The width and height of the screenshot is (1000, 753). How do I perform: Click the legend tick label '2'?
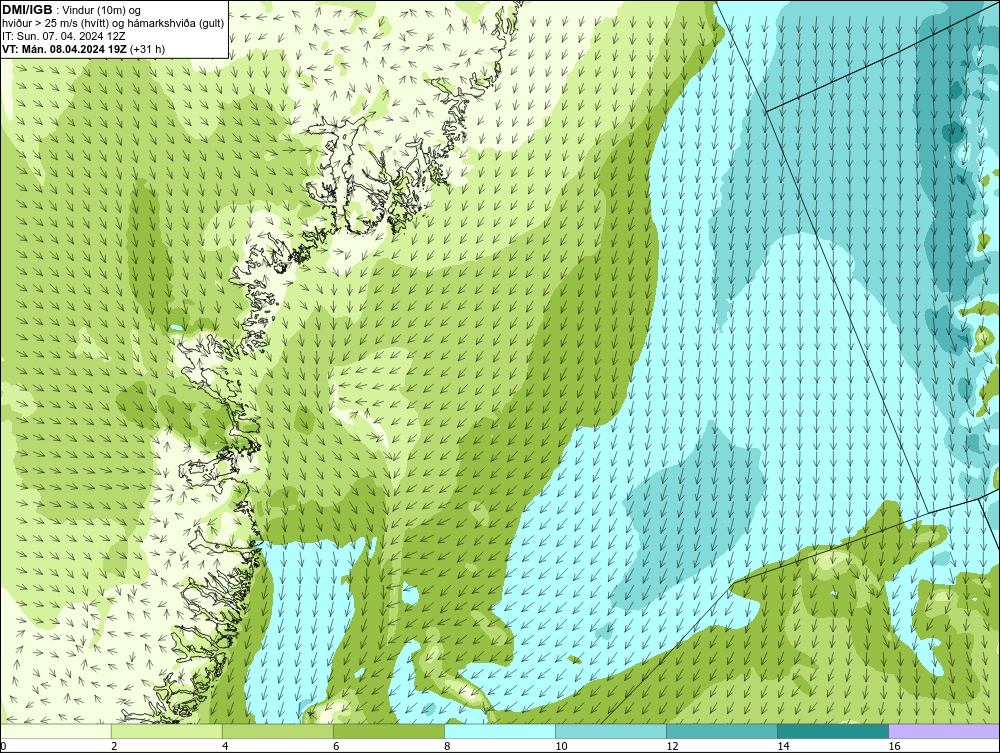(114, 746)
